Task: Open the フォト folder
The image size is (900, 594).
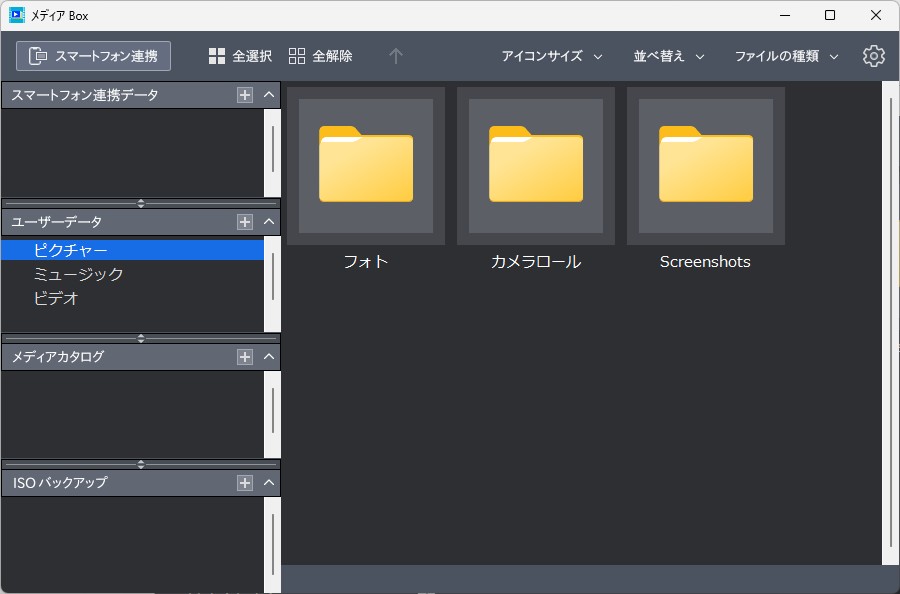Action: (x=365, y=165)
